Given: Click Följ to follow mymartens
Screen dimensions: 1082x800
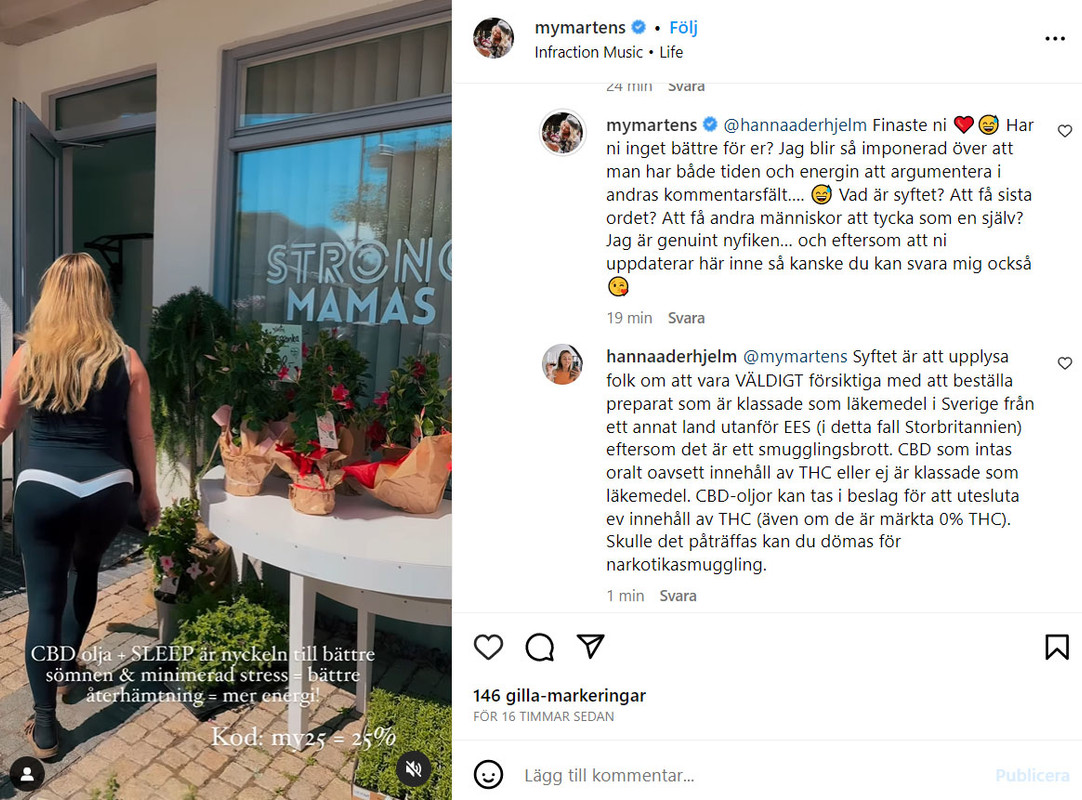Looking at the screenshot, I should (x=683, y=28).
